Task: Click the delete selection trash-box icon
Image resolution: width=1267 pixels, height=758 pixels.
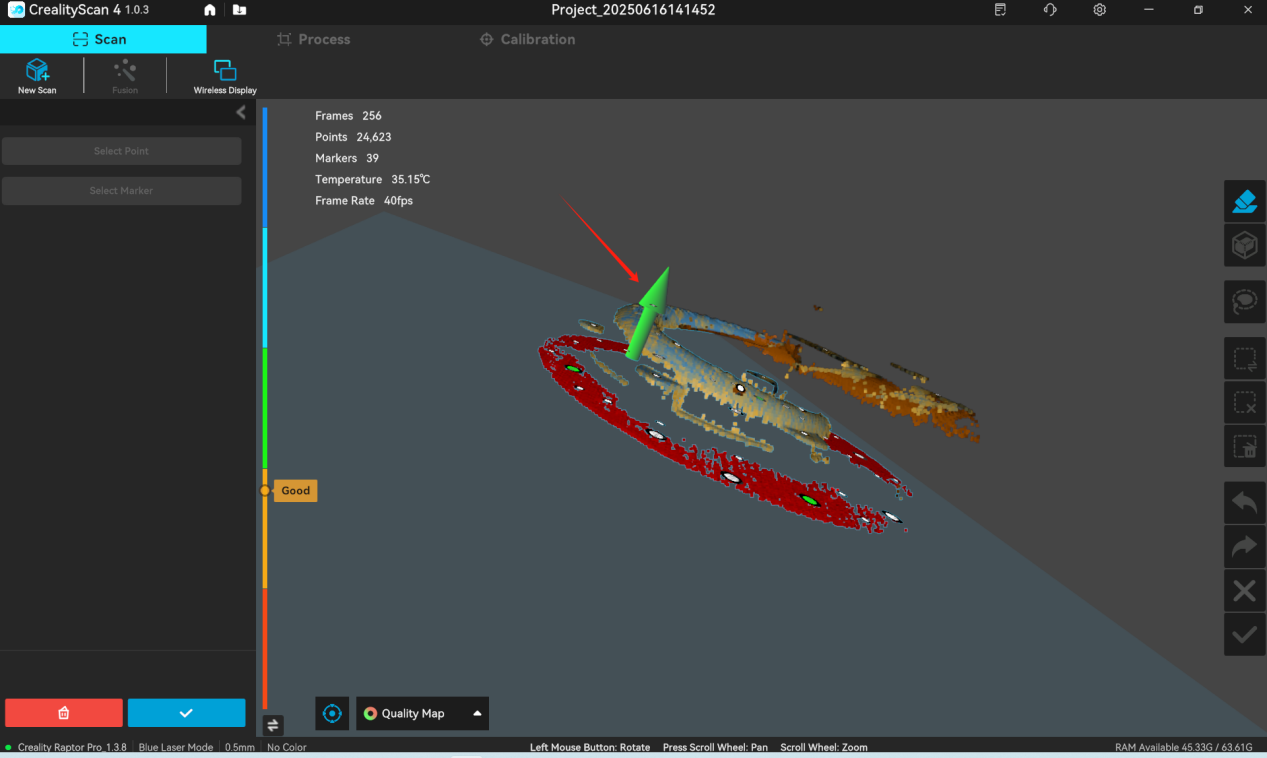Action: coord(1244,446)
